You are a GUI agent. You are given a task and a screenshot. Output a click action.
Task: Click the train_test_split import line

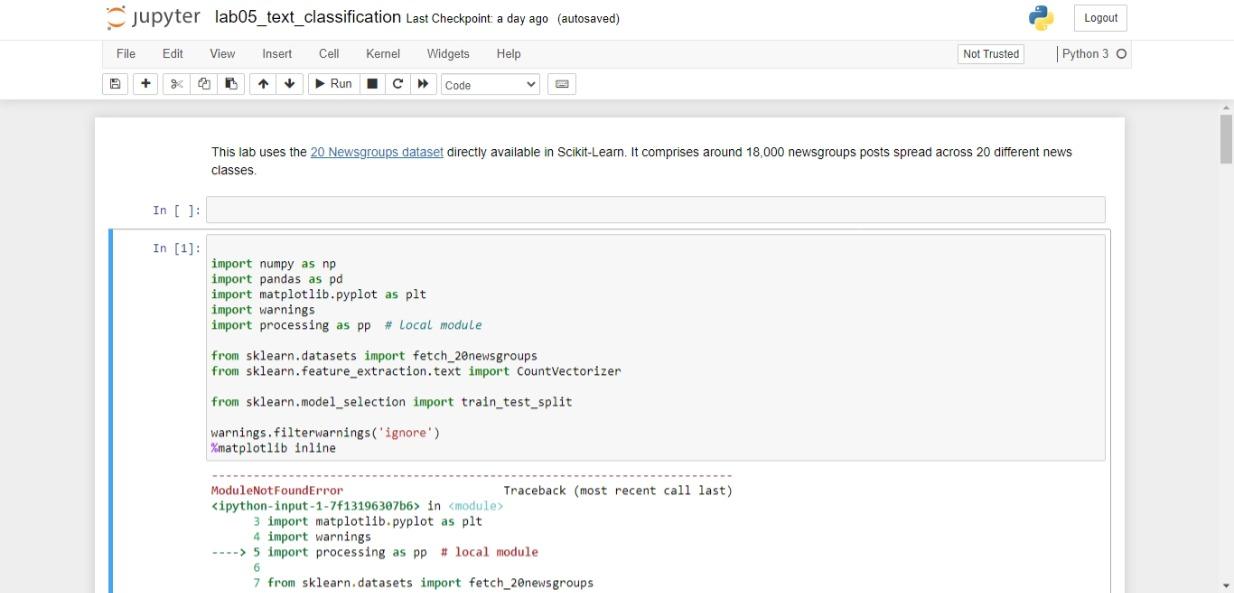[392, 402]
